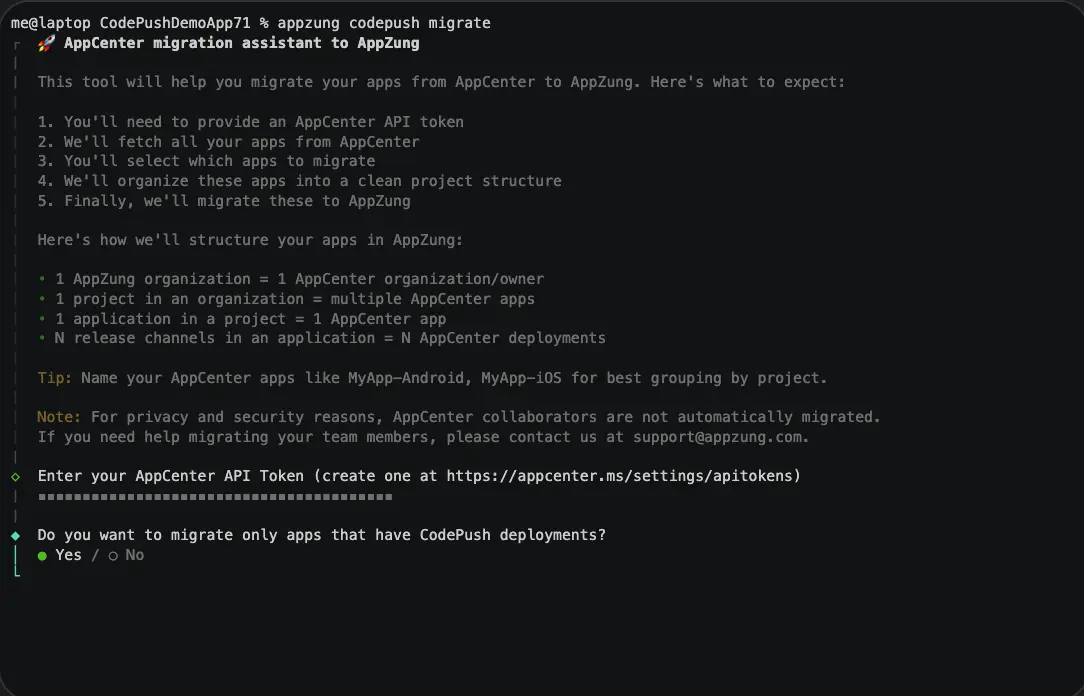Viewport: 1084px width, 696px height.
Task: Click the green bullet before '1 application in a project'
Action: pos(42,319)
